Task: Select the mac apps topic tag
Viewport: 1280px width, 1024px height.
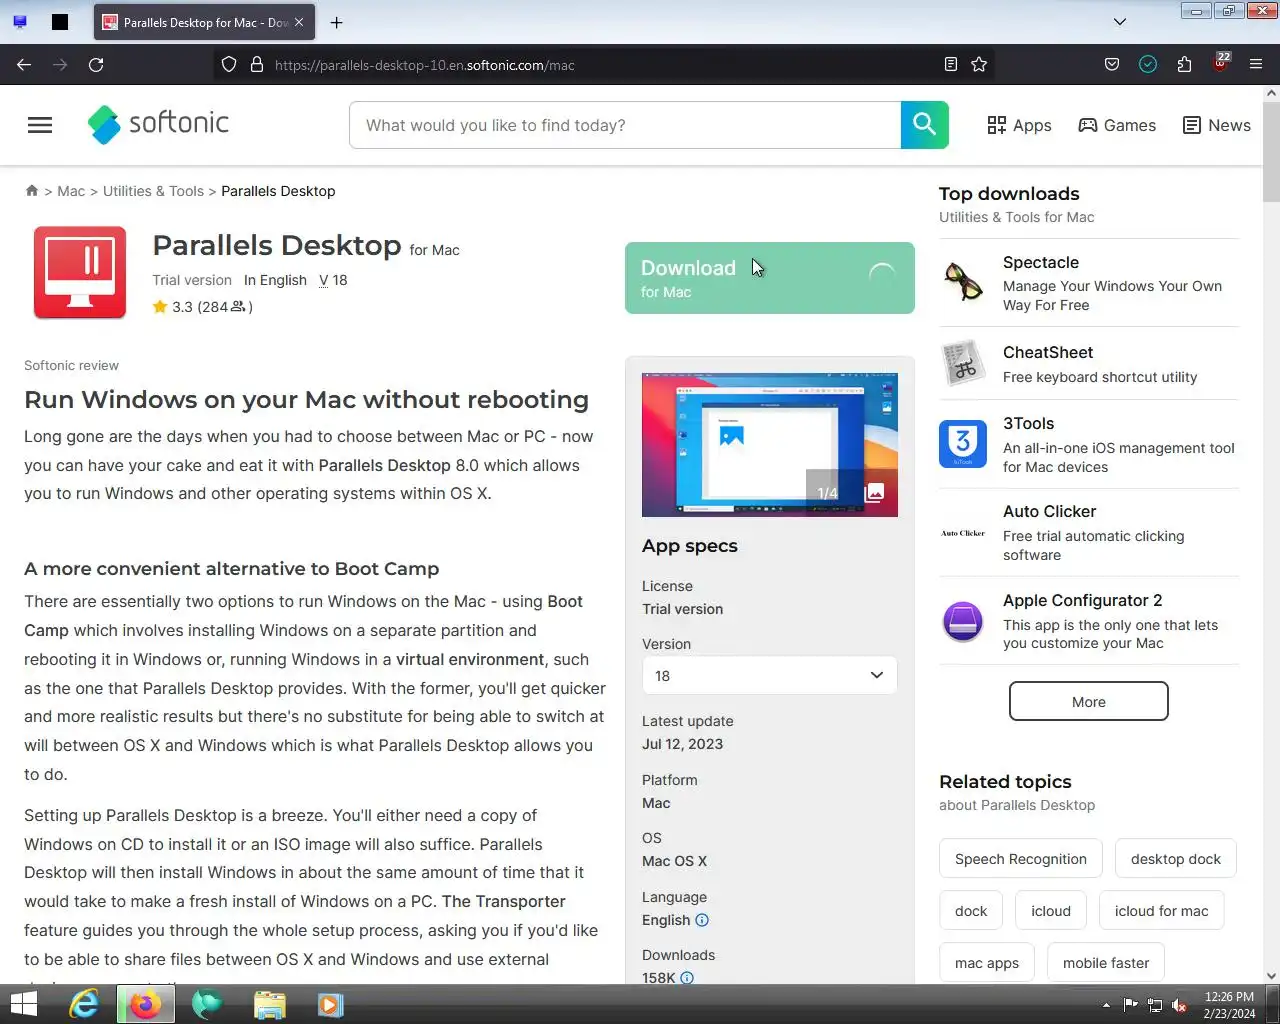Action: (x=987, y=963)
